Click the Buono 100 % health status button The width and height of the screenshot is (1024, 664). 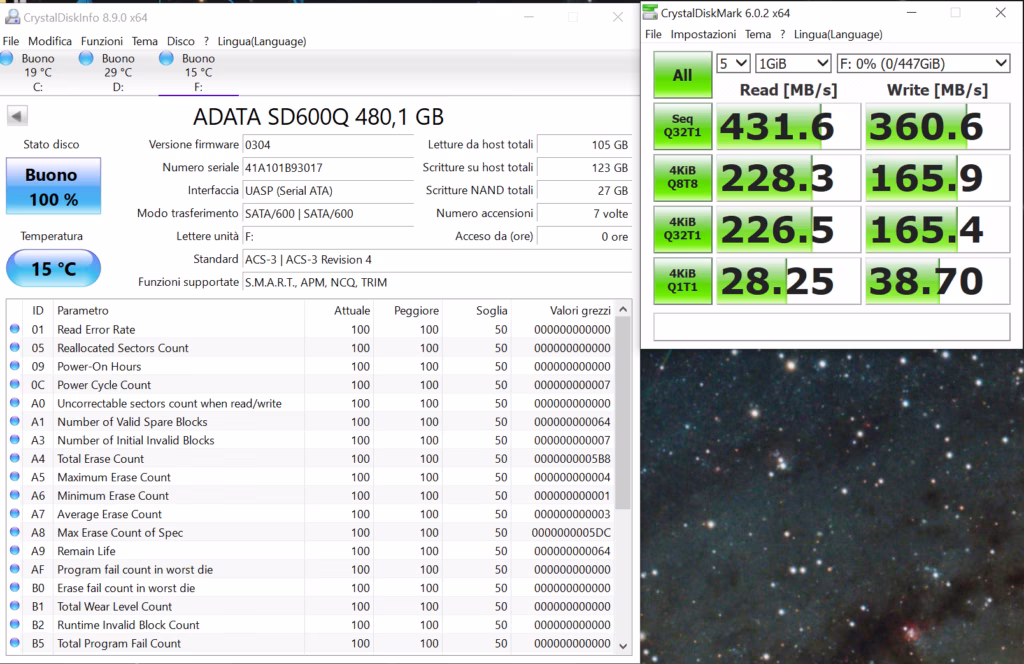click(54, 186)
